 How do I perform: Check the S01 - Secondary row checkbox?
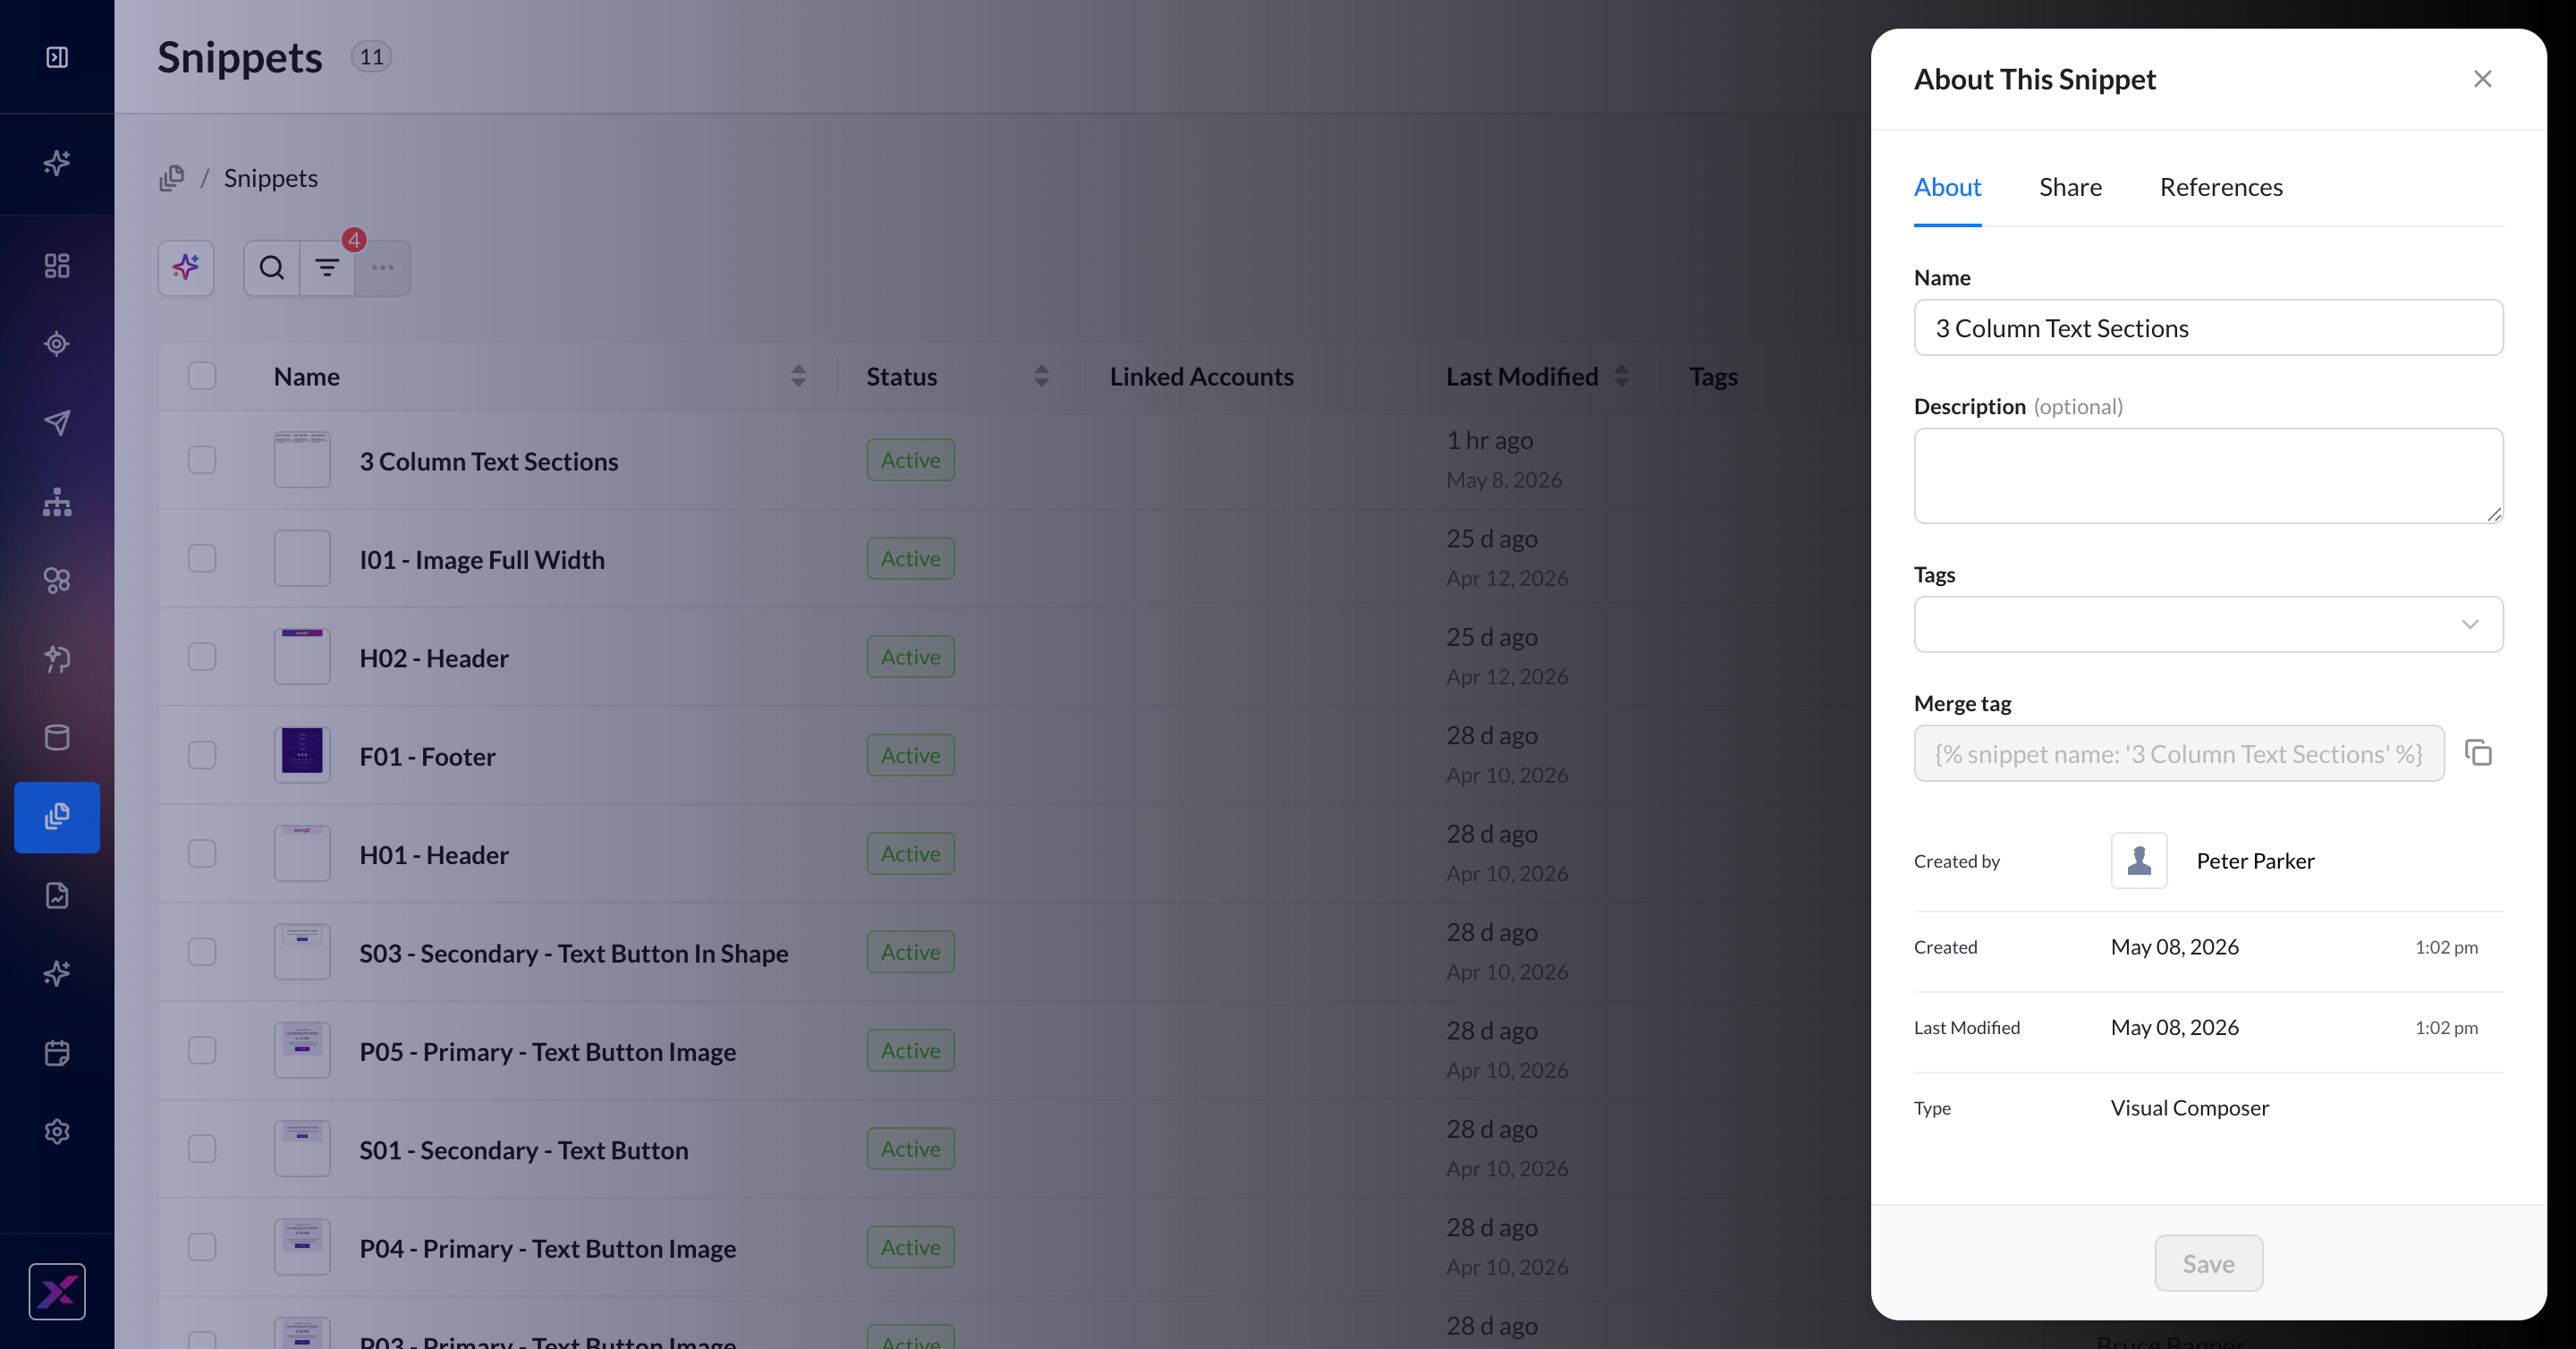click(202, 1149)
